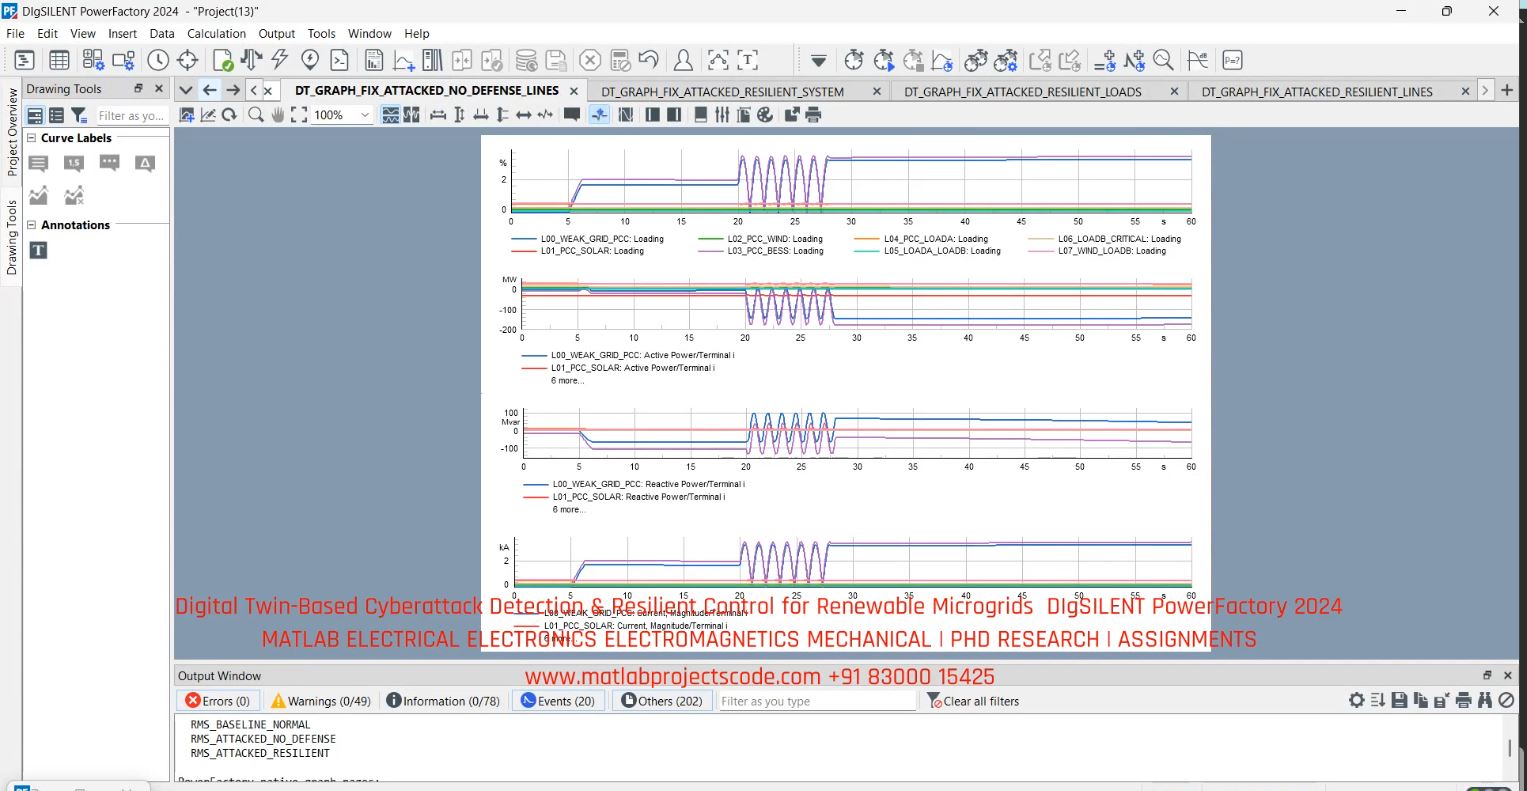Screen dimensions: 1527x791
Task: Toggle the Information (0/78) filter
Action: pyautogui.click(x=443, y=701)
